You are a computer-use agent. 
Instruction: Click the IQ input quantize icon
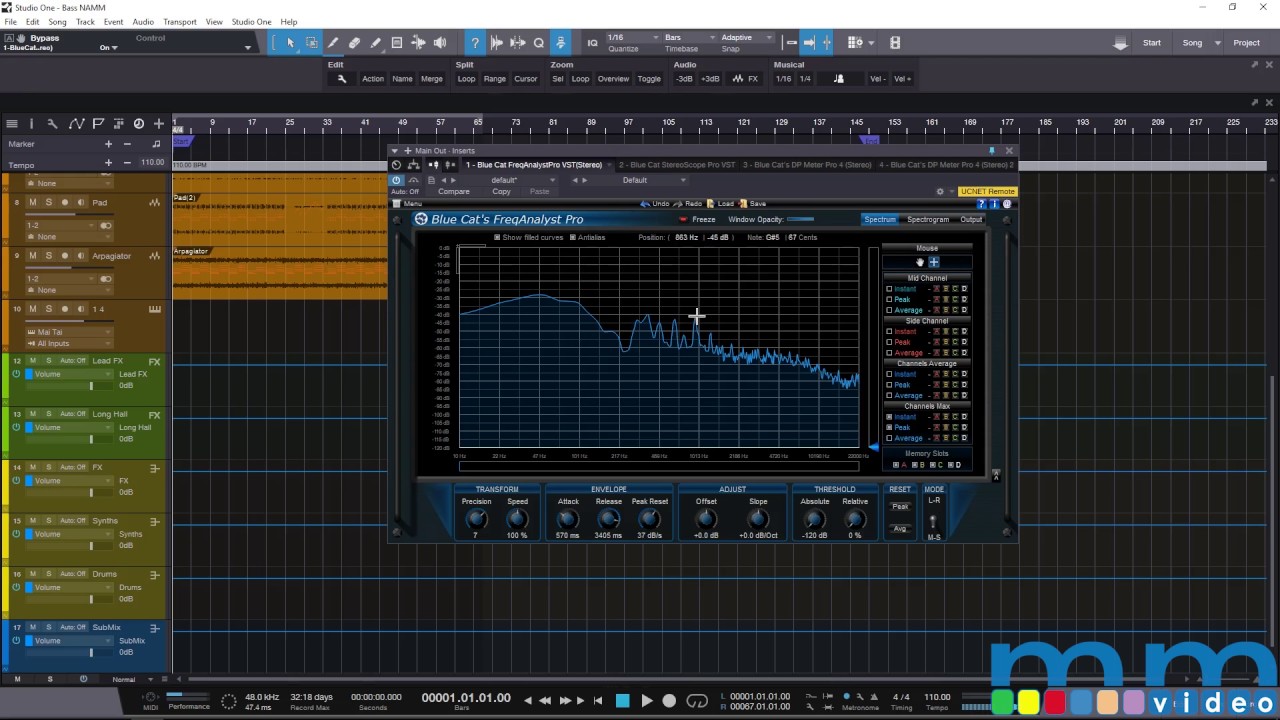coord(592,43)
